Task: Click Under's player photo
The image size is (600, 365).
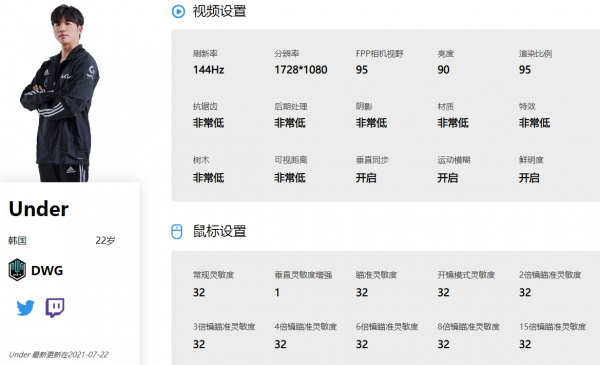Action: [61, 93]
